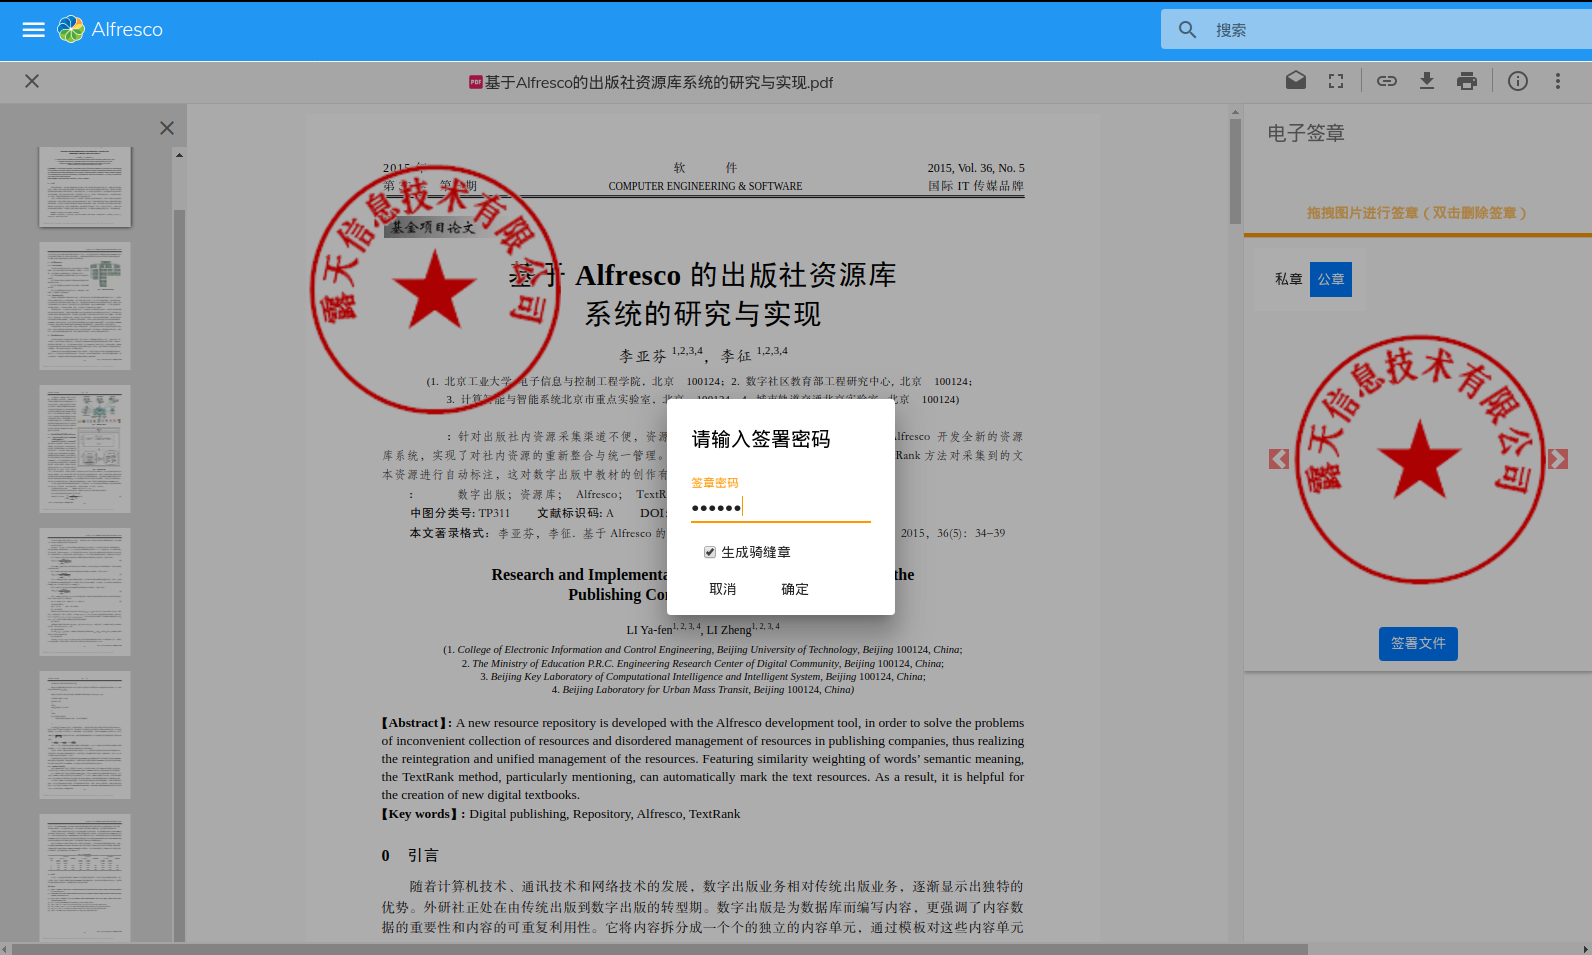The image size is (1592, 955).
Task: Select fifth page thumbnail
Action: click(85, 735)
